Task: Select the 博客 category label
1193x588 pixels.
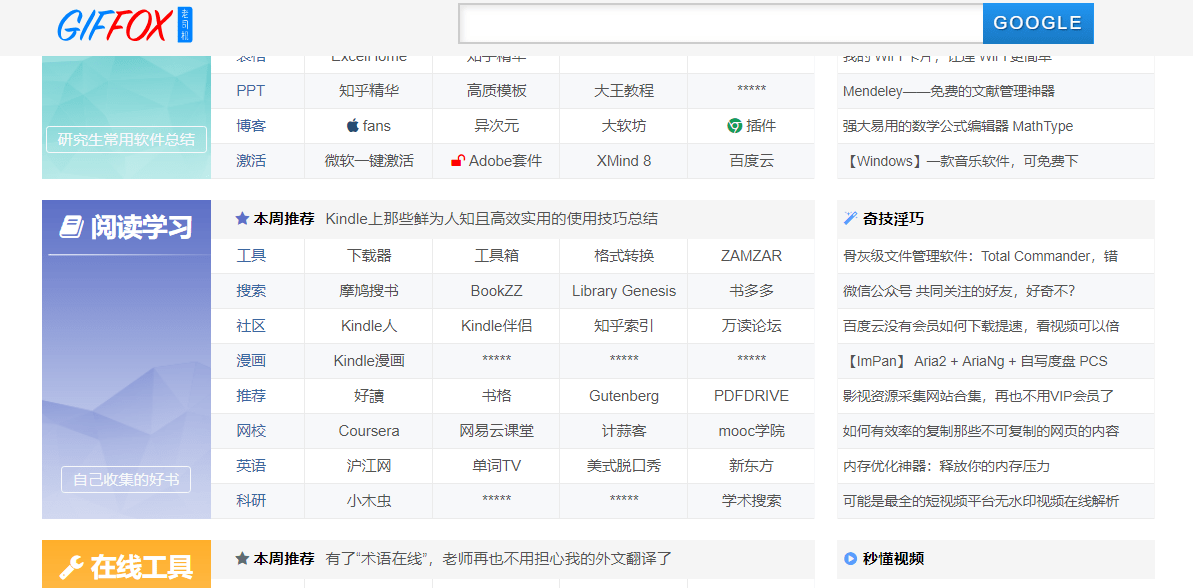Action: coord(251,126)
